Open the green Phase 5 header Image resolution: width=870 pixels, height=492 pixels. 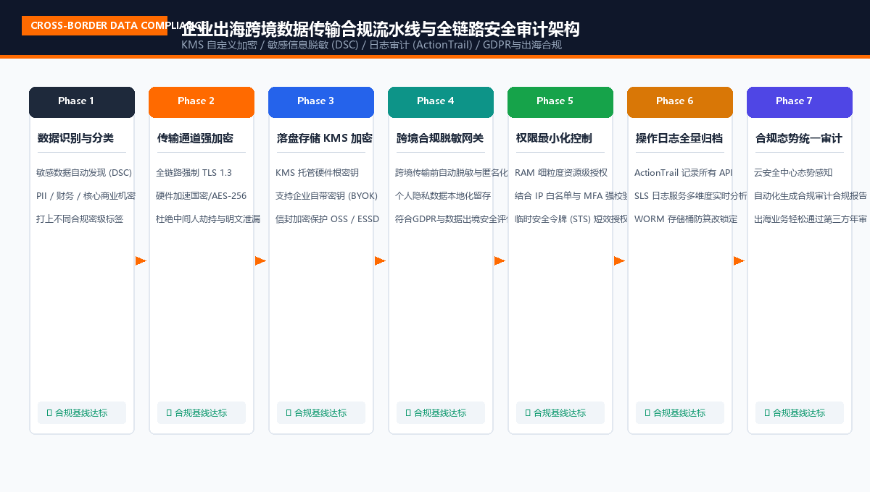pyautogui.click(x=560, y=102)
